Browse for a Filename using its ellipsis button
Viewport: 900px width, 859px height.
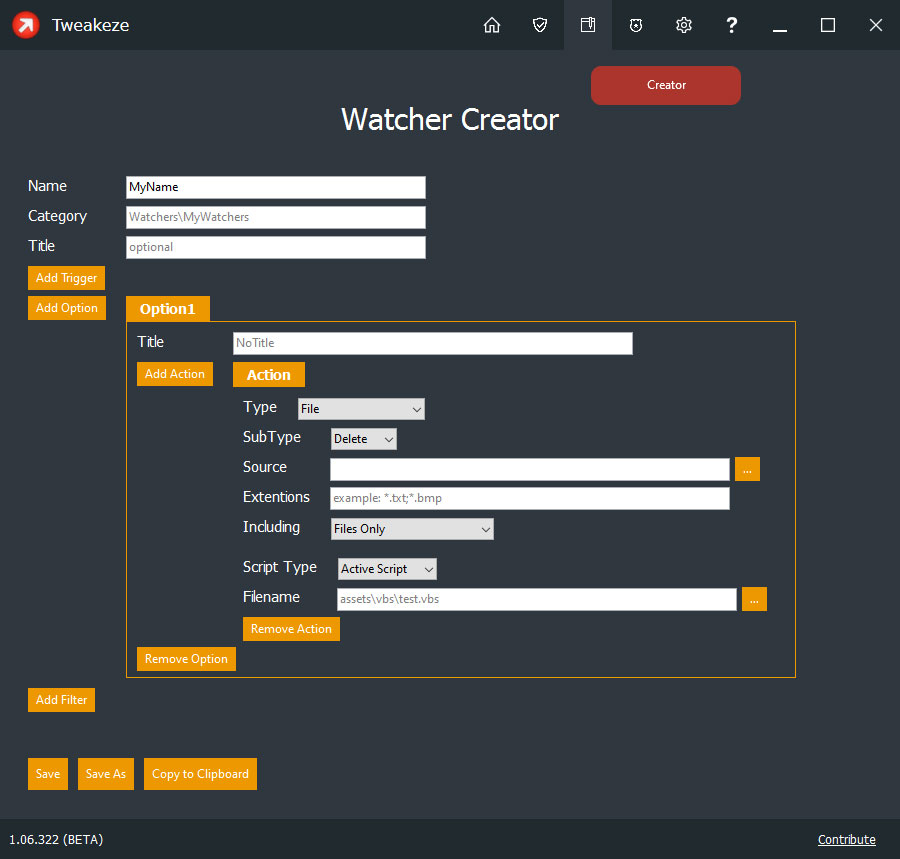pos(754,598)
